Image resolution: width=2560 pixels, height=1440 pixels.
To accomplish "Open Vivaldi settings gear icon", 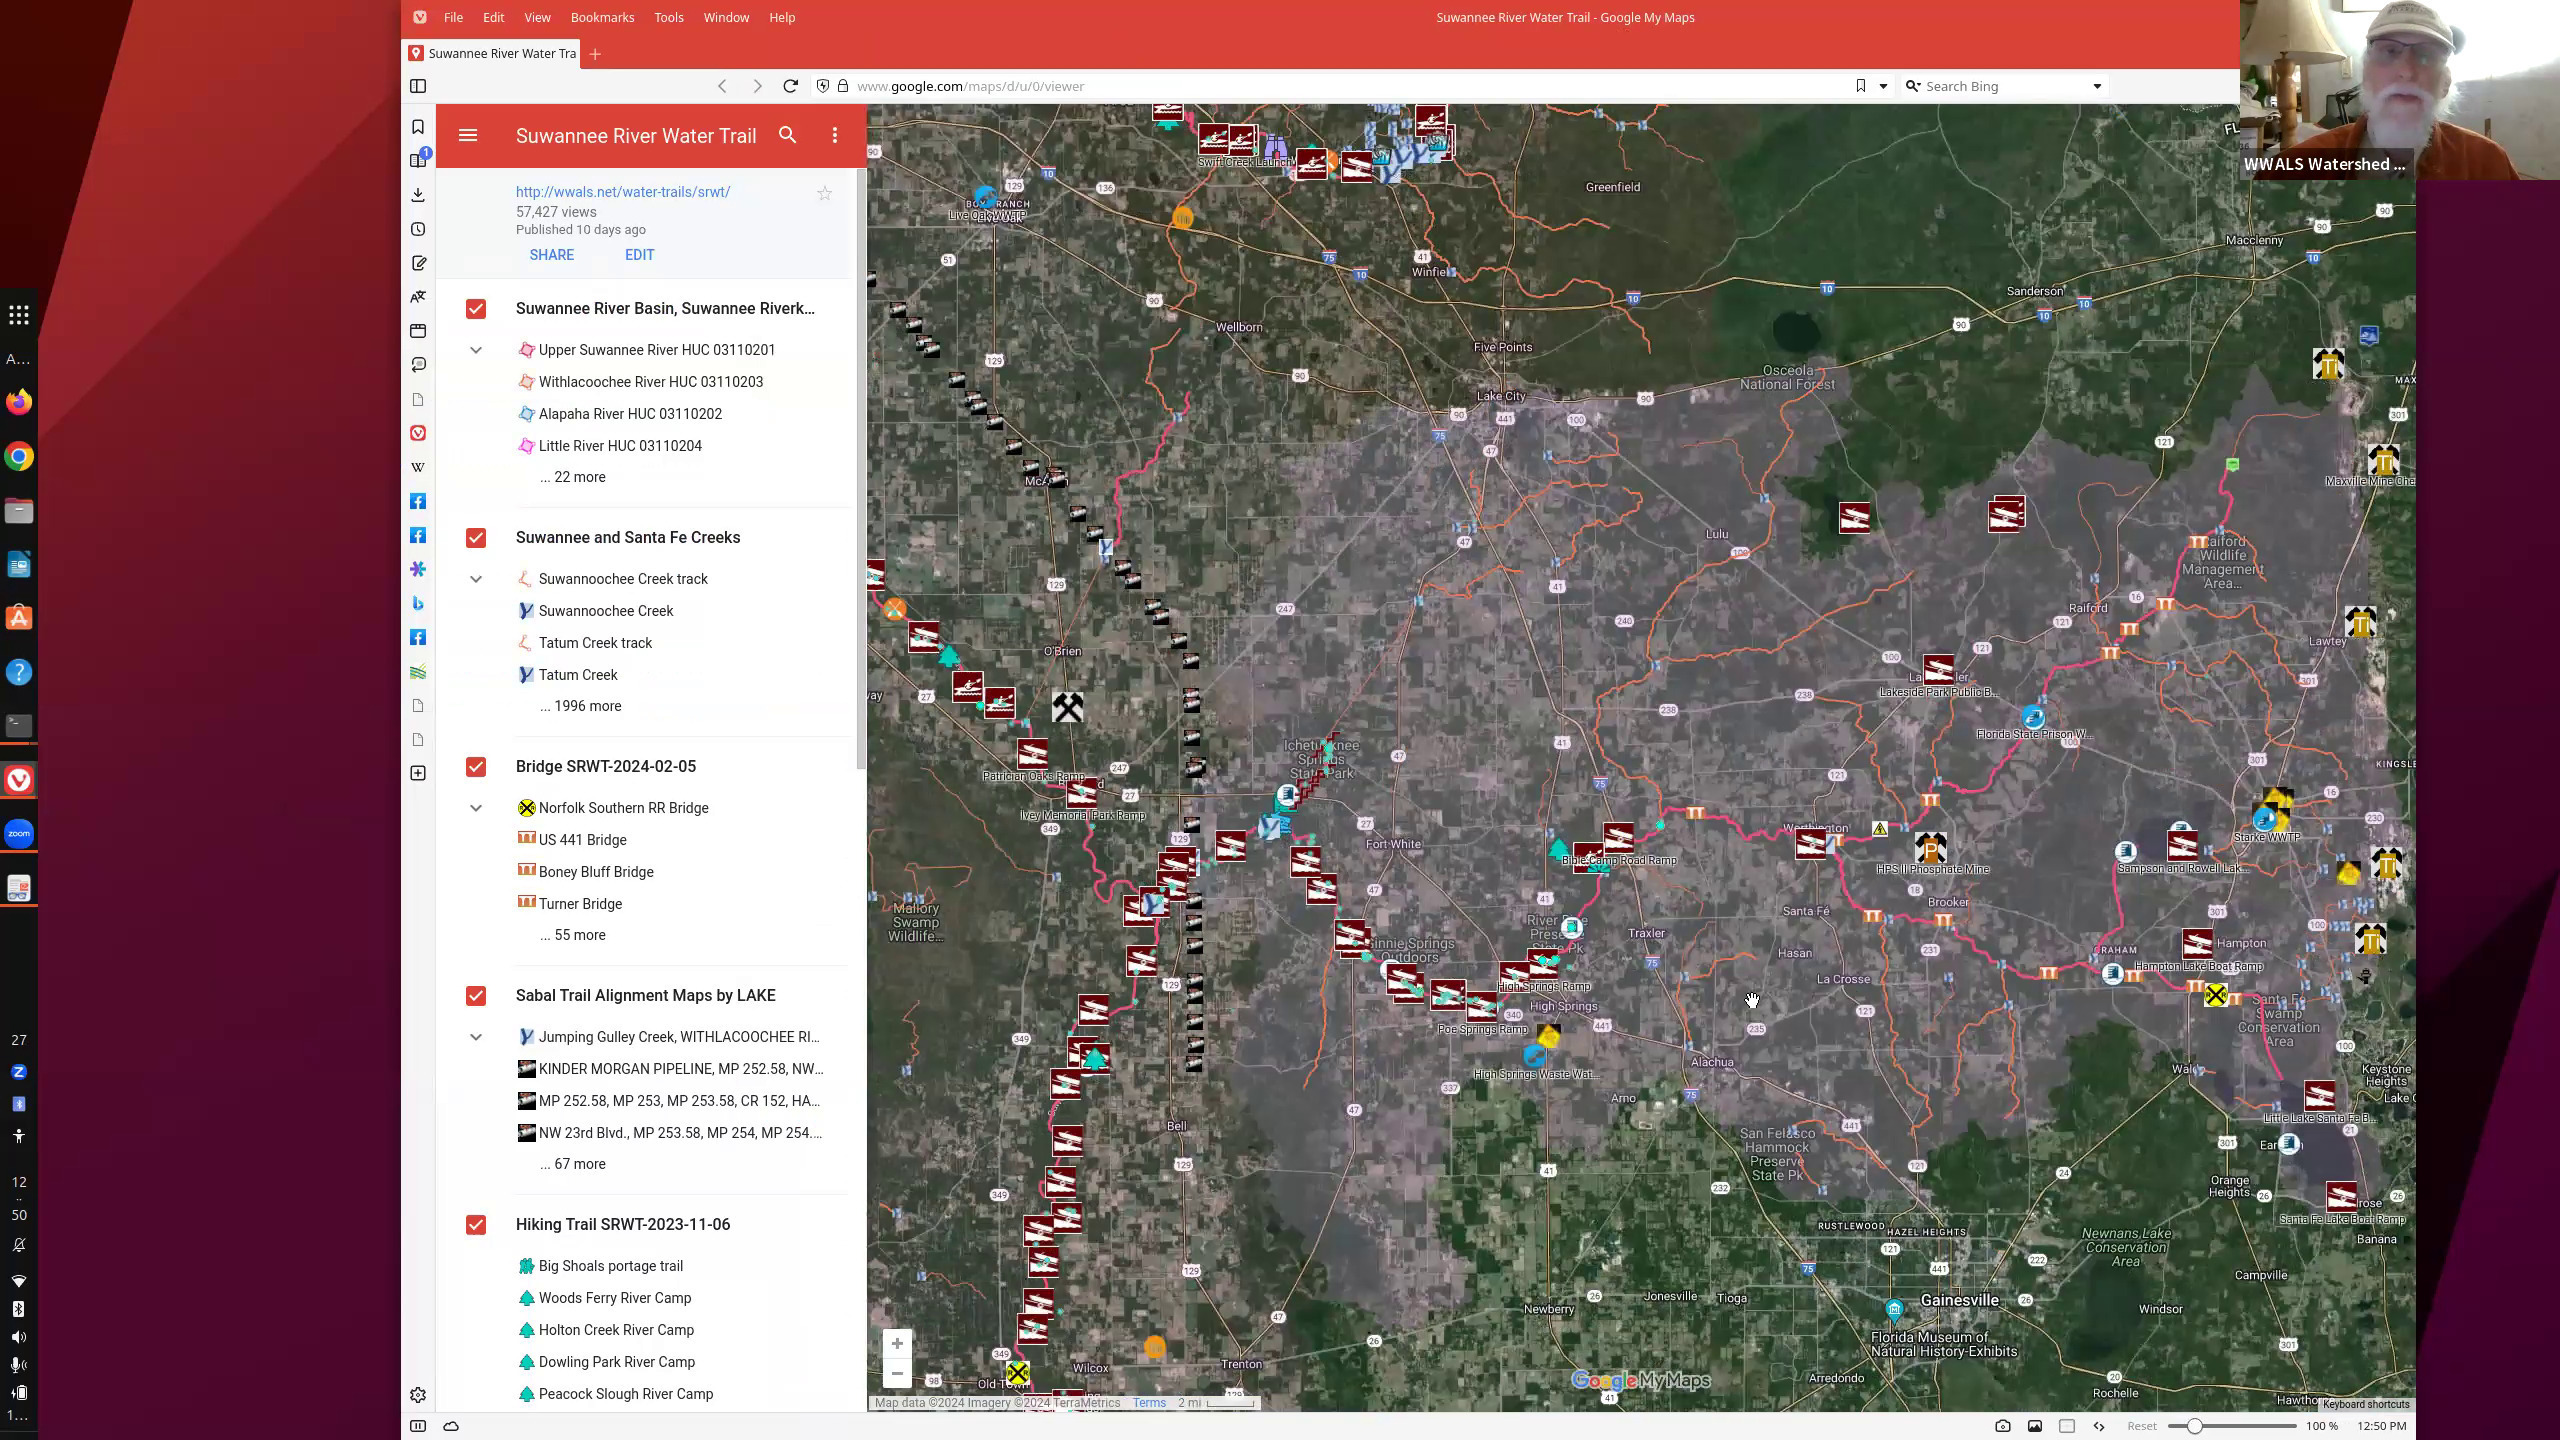I will click(x=418, y=1395).
